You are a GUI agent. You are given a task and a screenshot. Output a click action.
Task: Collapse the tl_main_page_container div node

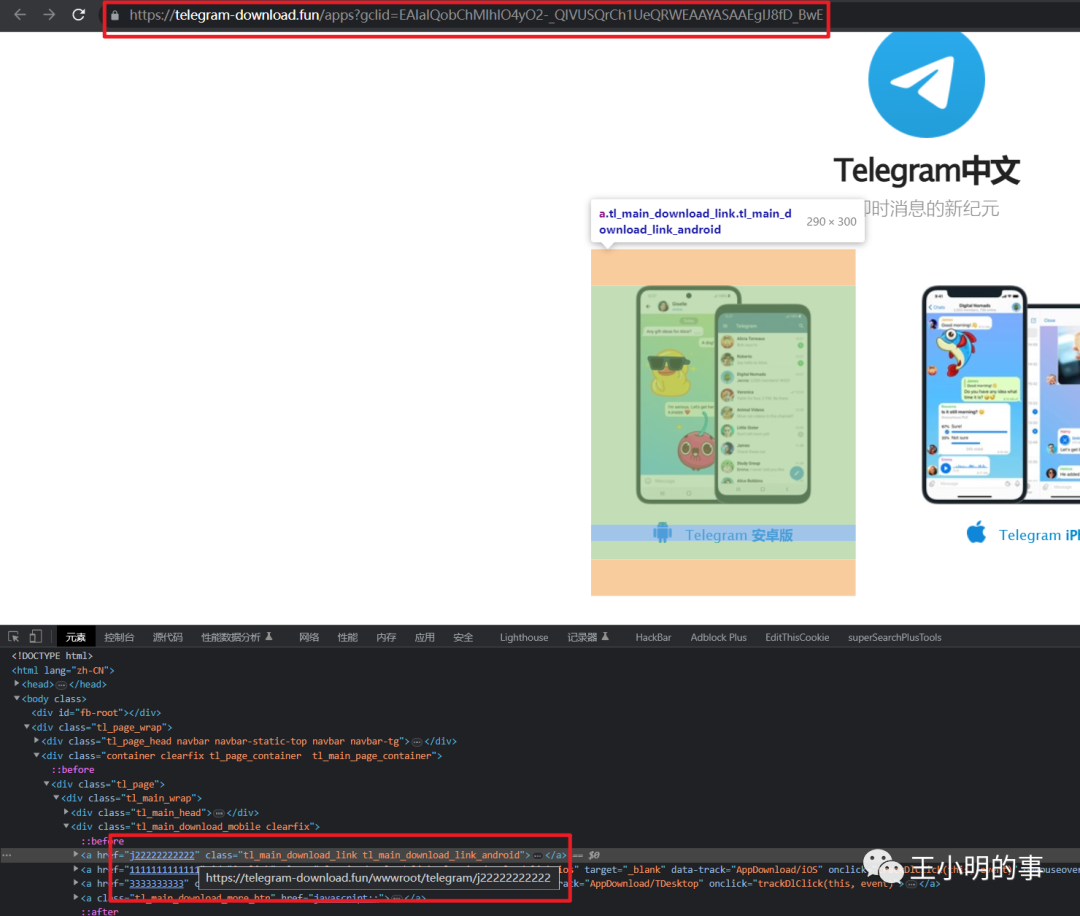(37, 756)
